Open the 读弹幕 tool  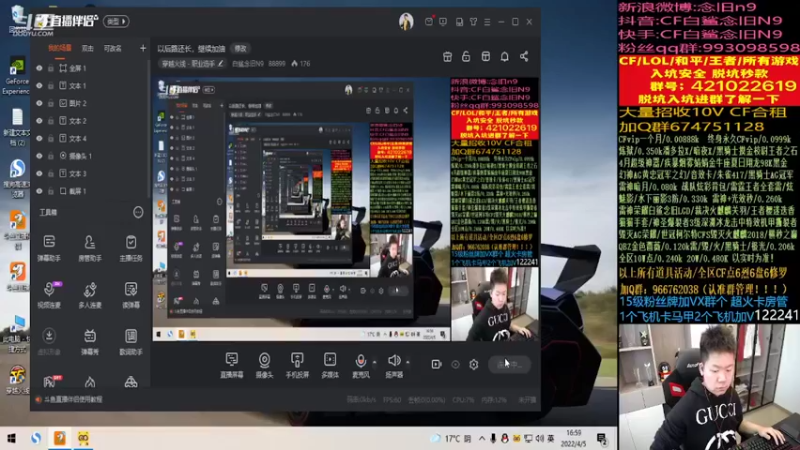point(131,295)
